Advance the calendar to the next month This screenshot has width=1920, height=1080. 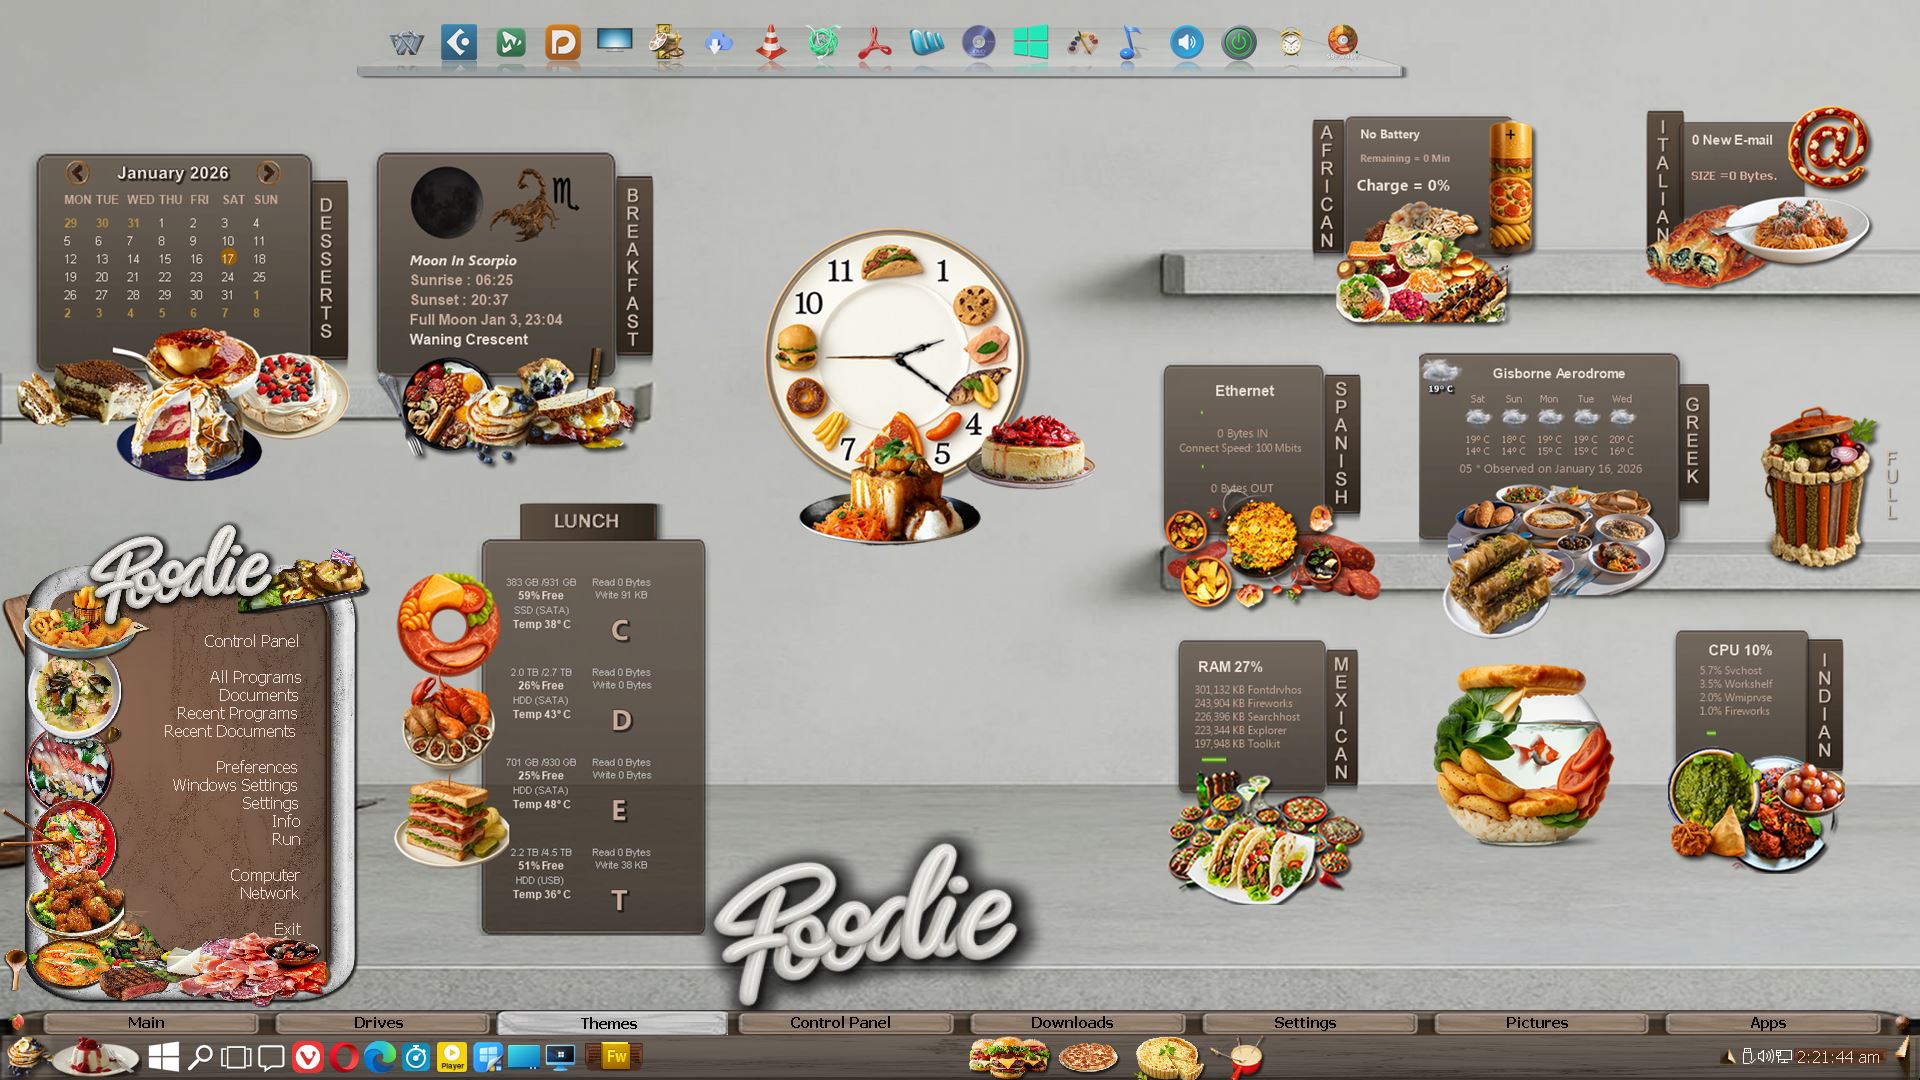[x=268, y=172]
